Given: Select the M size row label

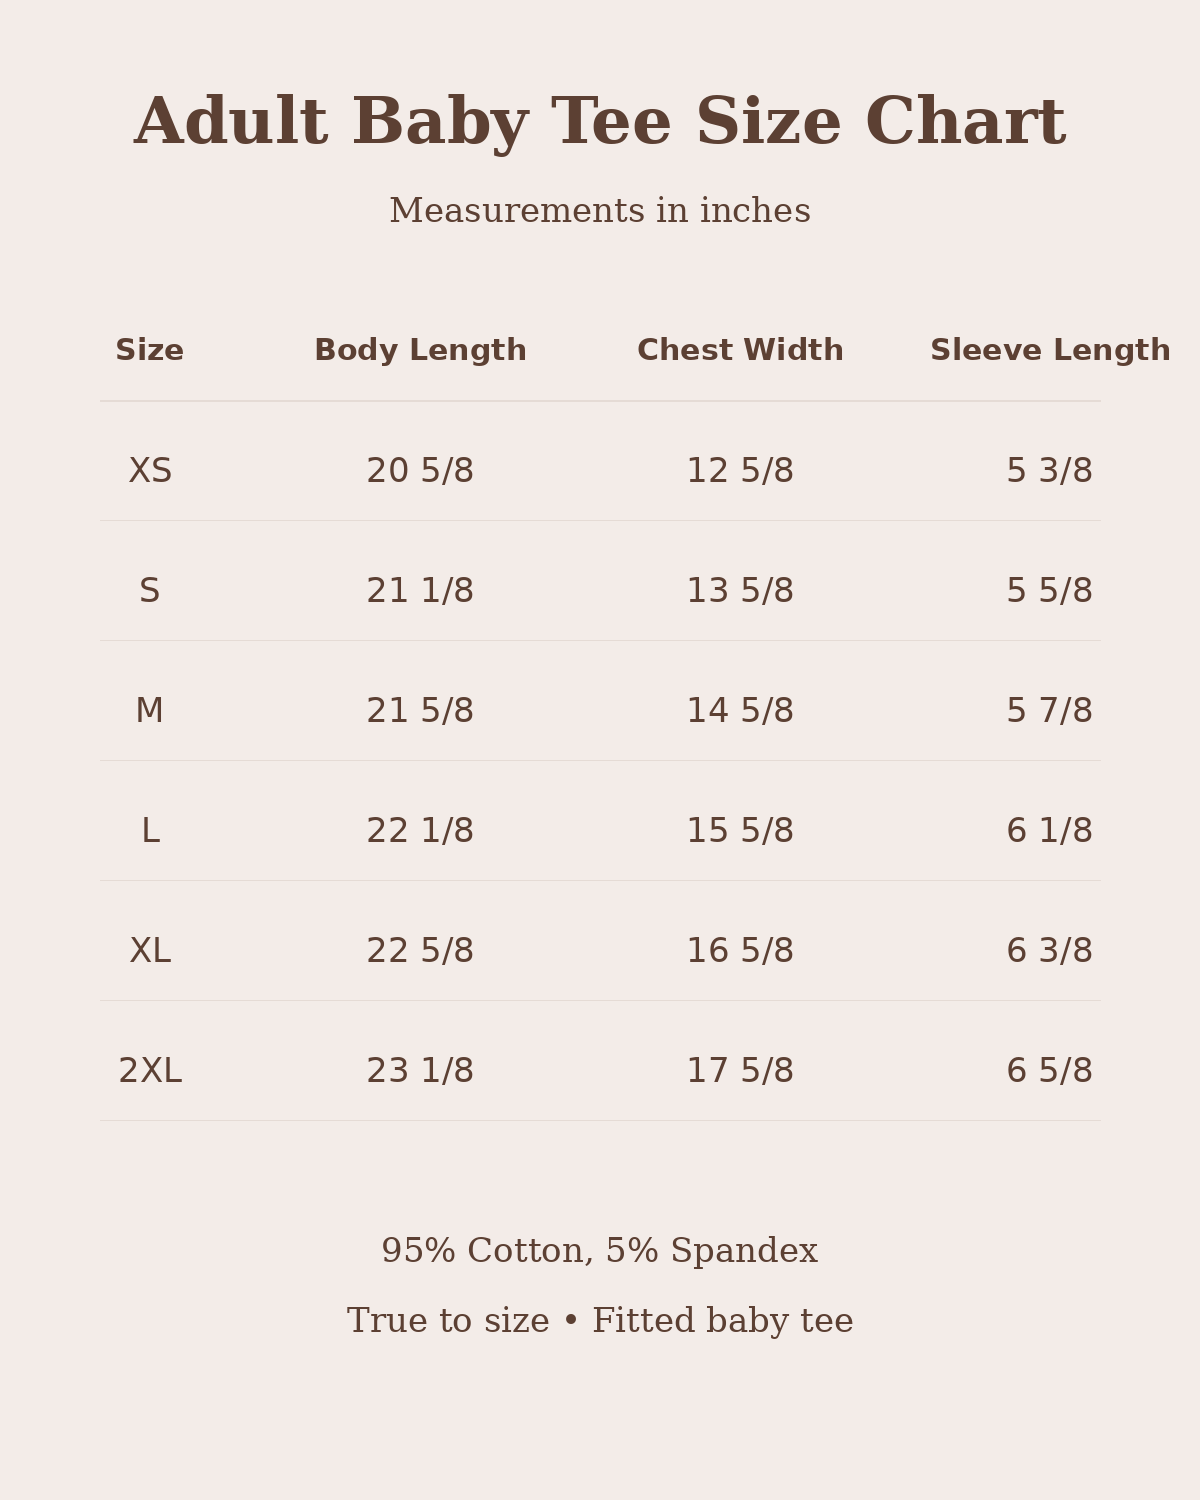Looking at the screenshot, I should point(150,711).
